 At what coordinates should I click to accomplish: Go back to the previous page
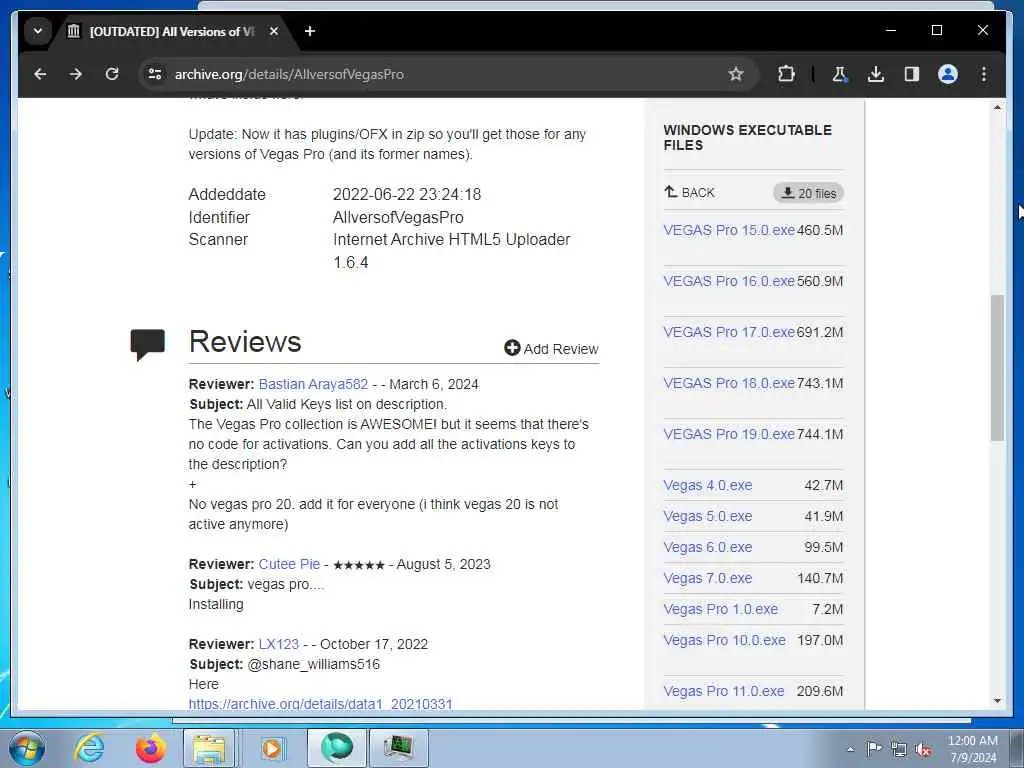click(40, 74)
